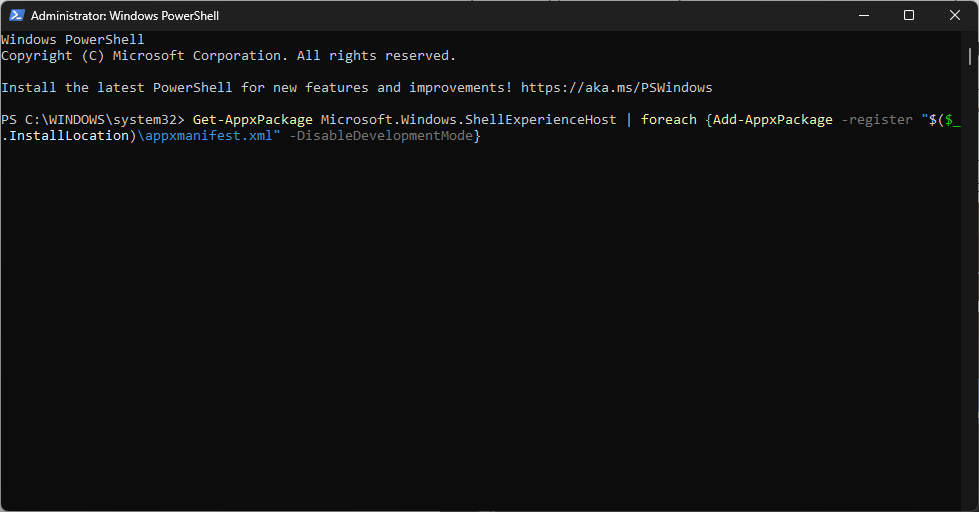Minimize the PowerShell window
Viewport: 979px width, 512px height.
pos(863,16)
